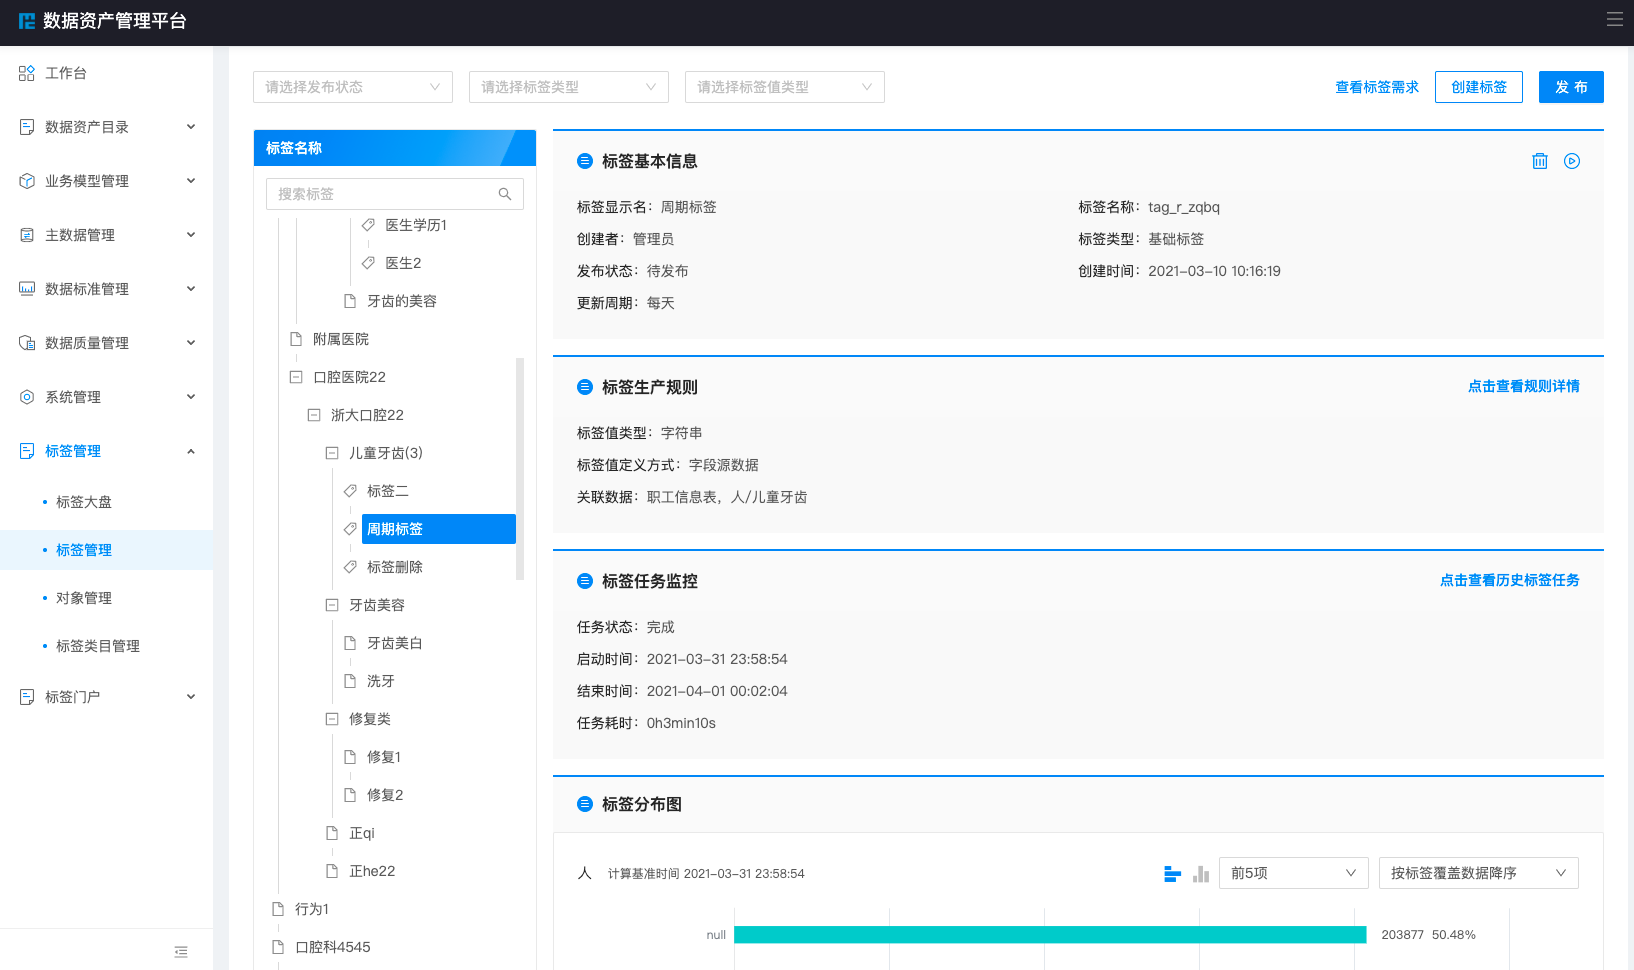
Task: Select the 标签删除 tree item
Action: 395,567
